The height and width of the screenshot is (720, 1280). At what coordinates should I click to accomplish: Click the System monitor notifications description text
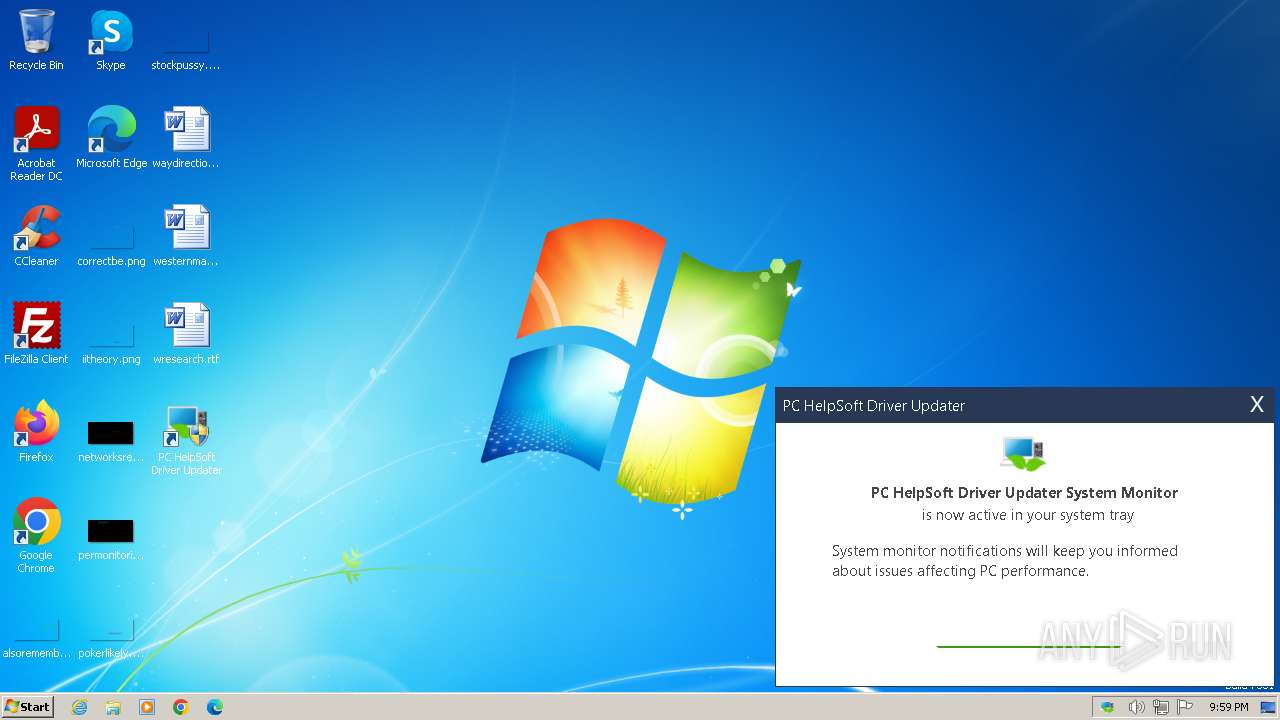(1005, 561)
